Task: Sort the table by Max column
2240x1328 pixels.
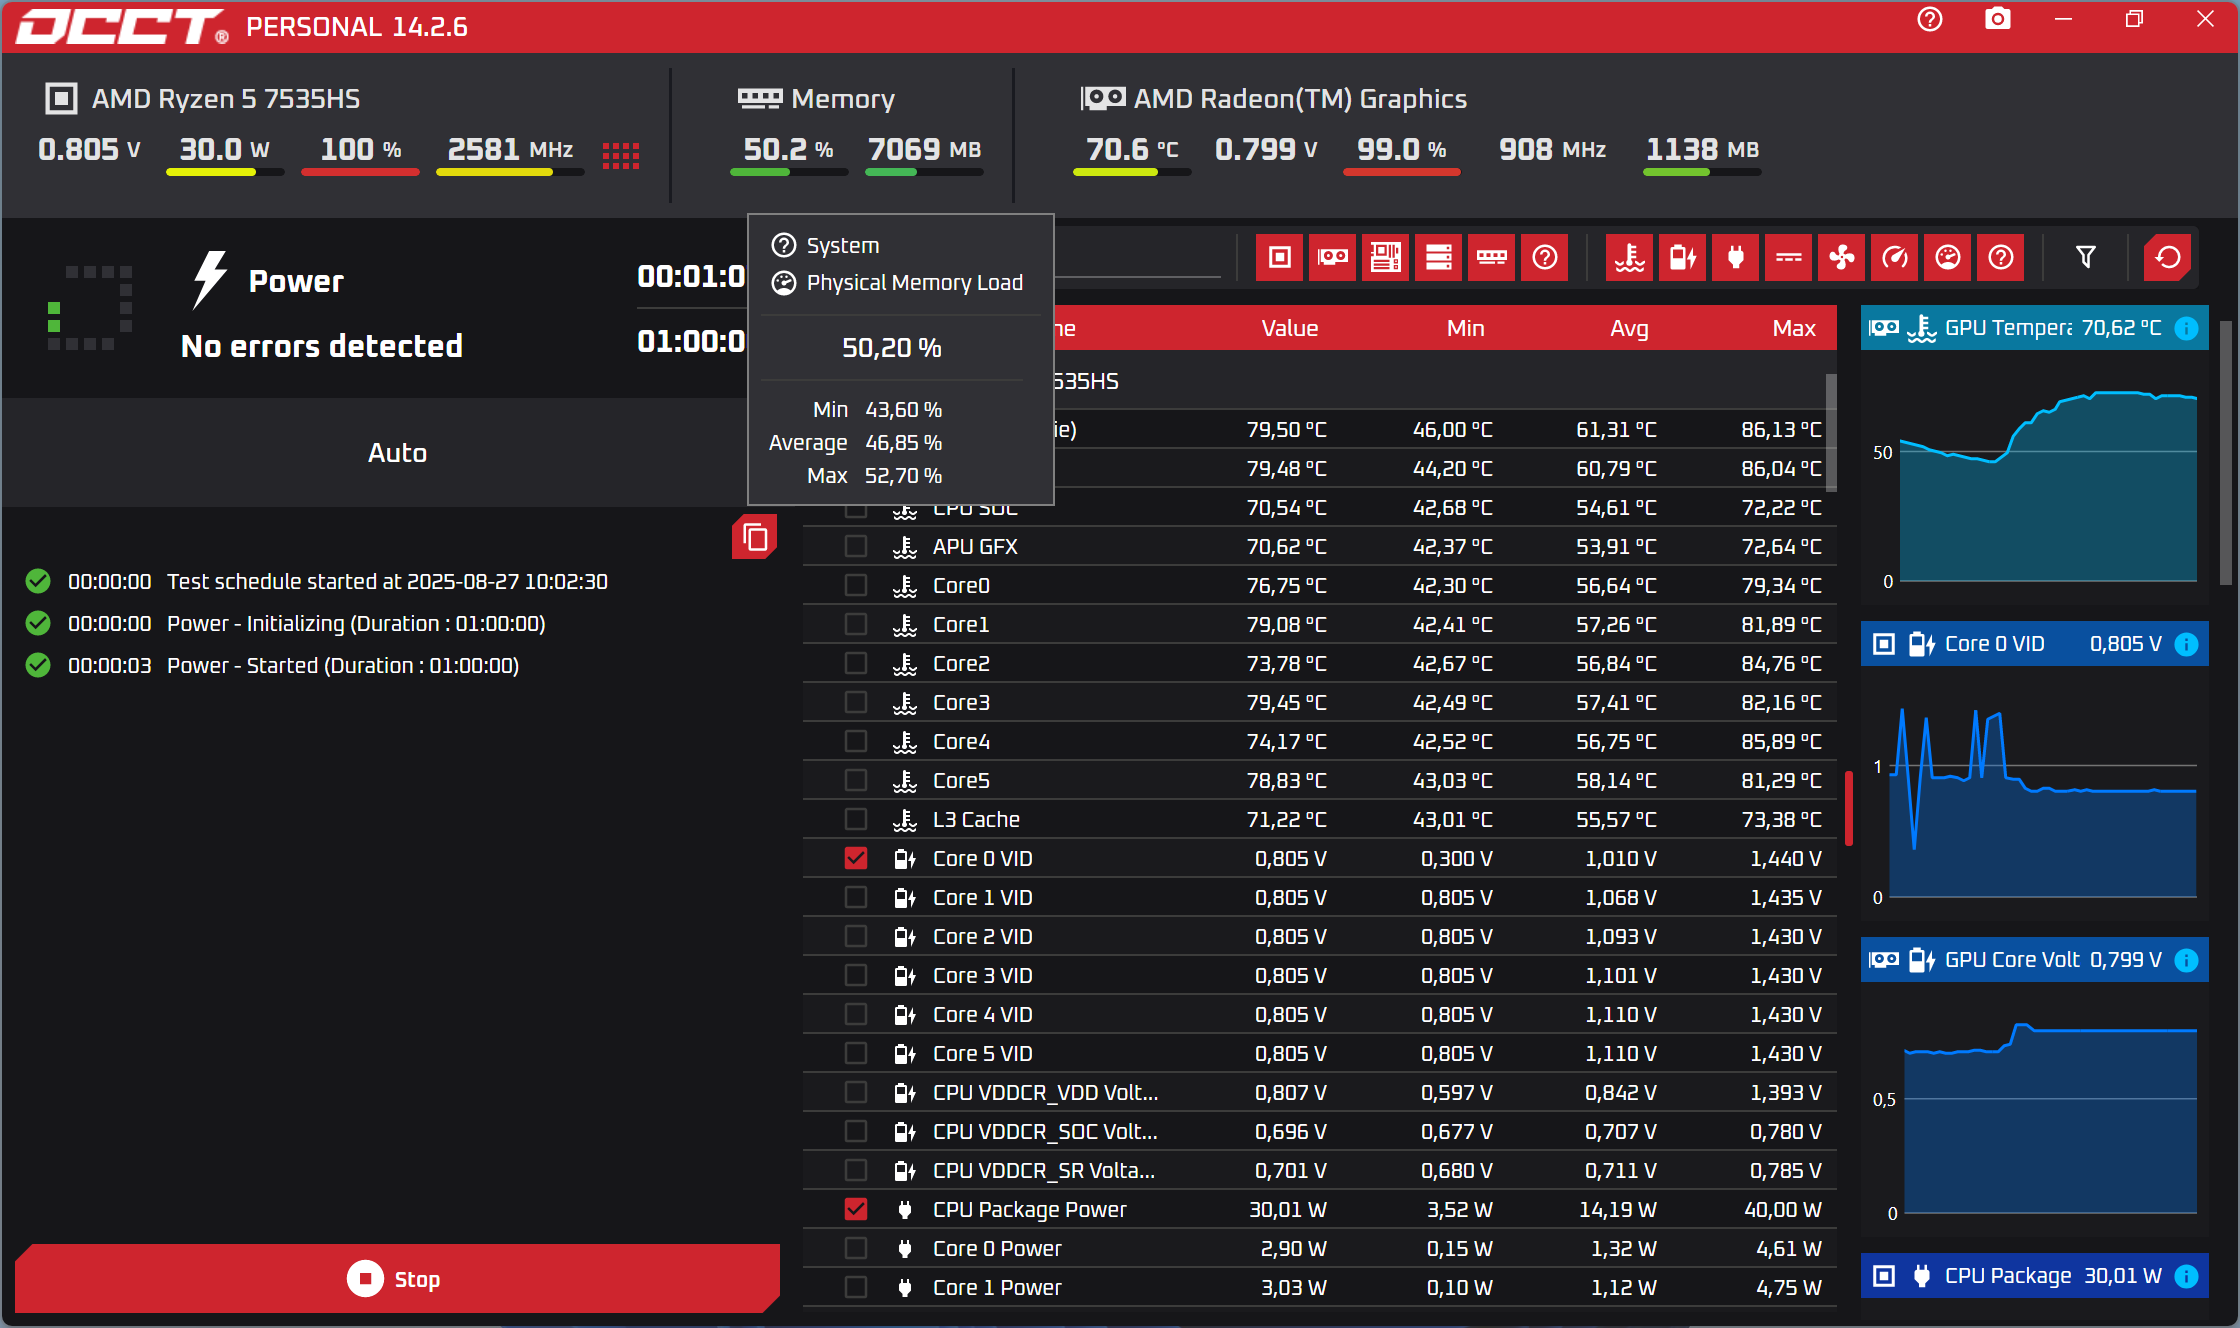Action: [x=1793, y=328]
